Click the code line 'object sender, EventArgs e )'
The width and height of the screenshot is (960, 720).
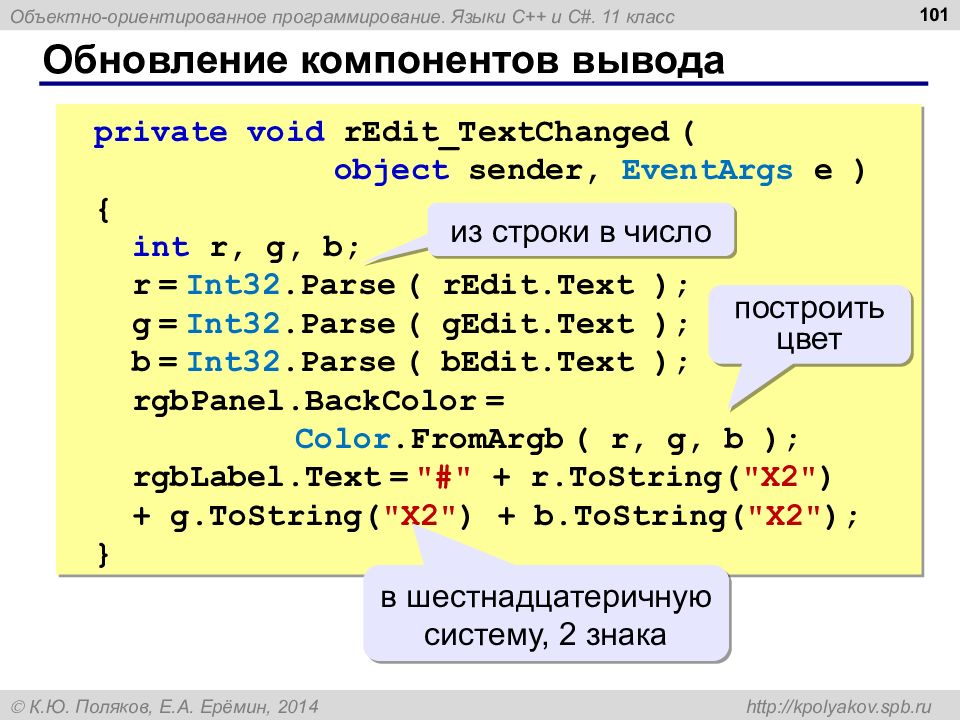599,170
